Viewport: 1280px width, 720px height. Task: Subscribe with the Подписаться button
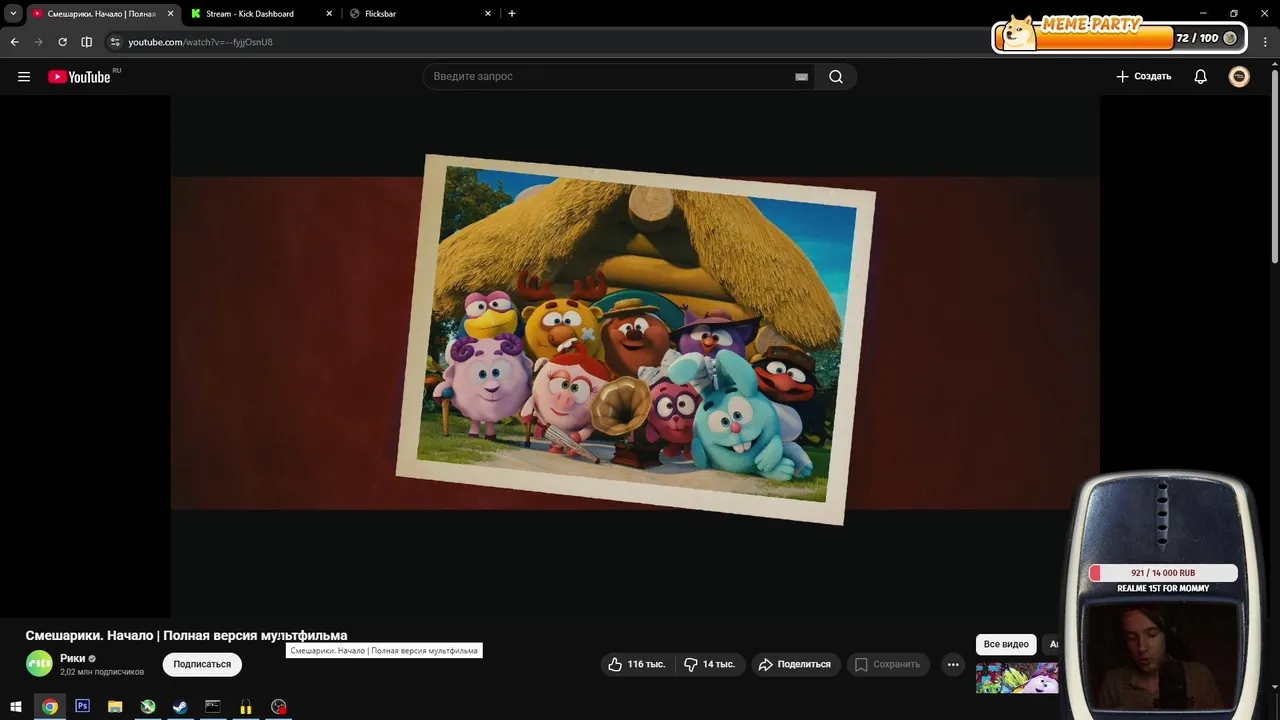click(202, 664)
